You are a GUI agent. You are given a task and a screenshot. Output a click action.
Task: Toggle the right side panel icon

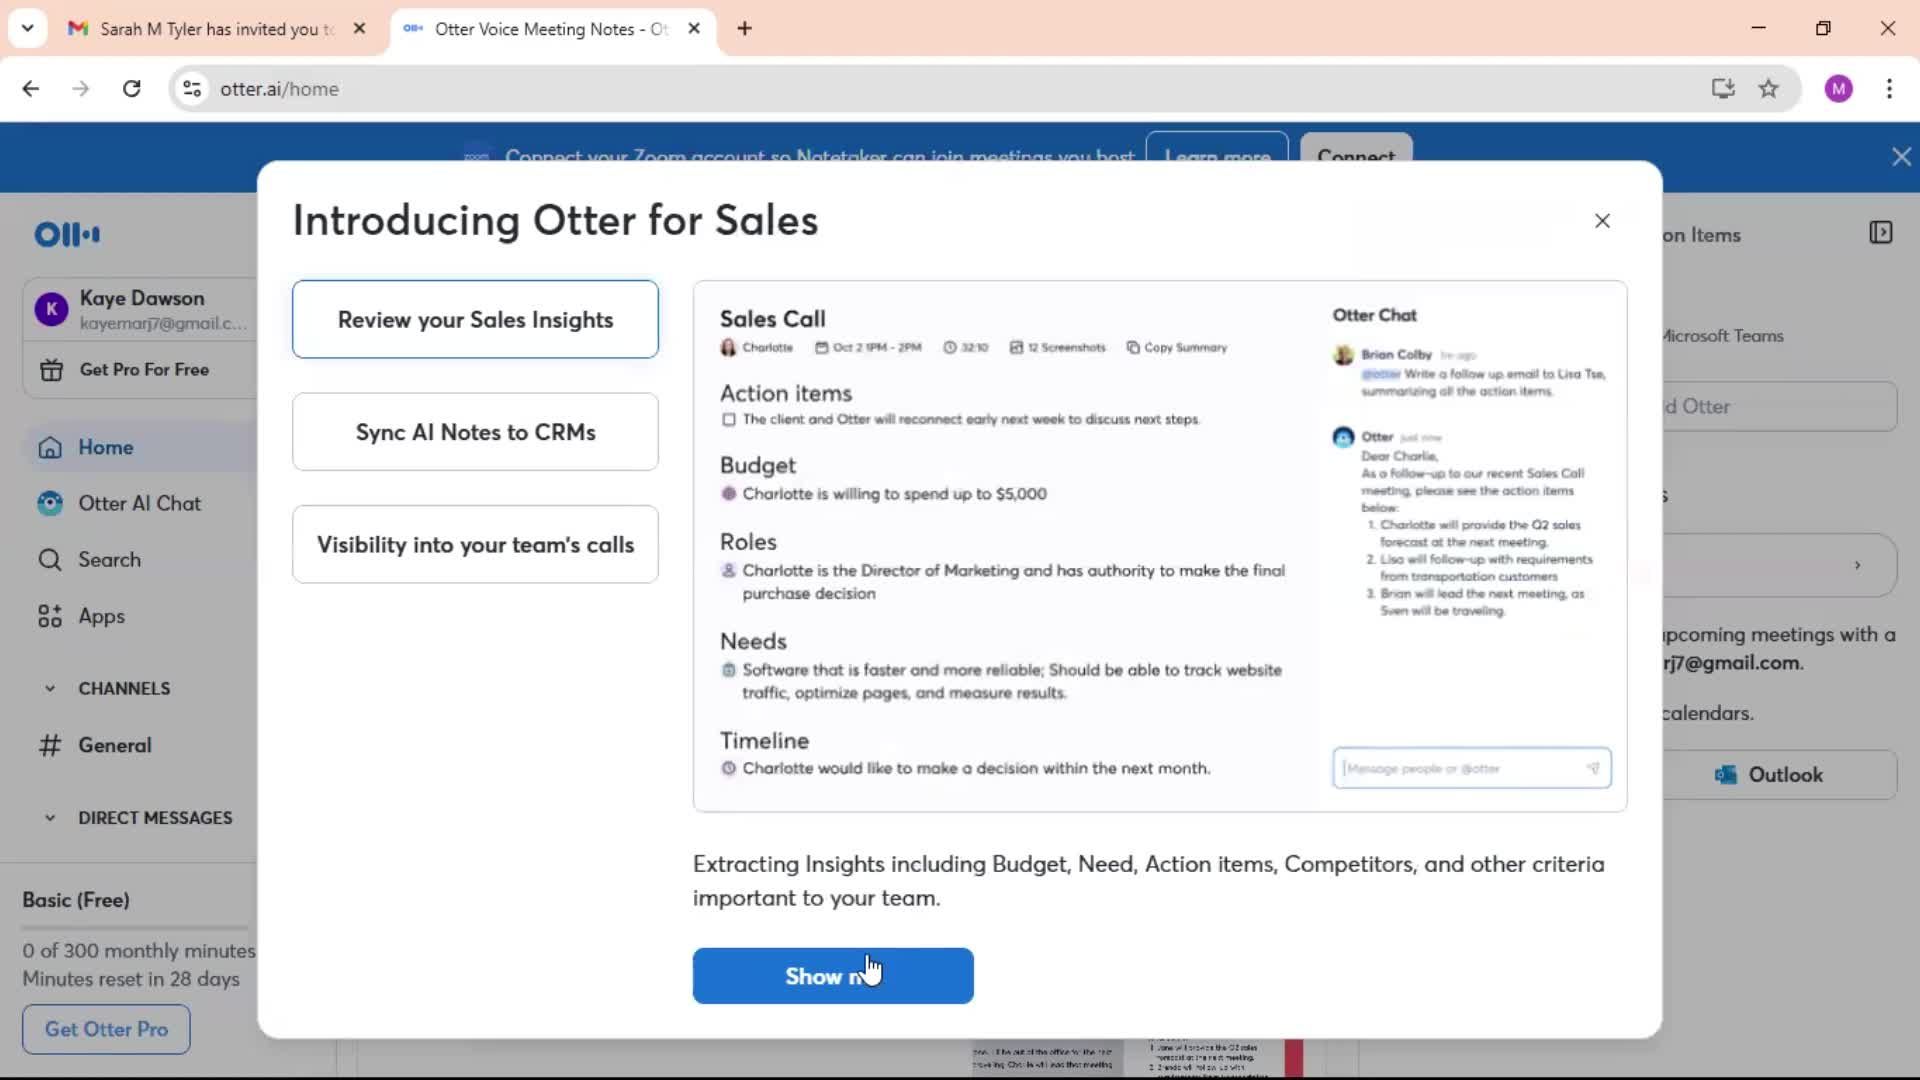coord(1880,233)
